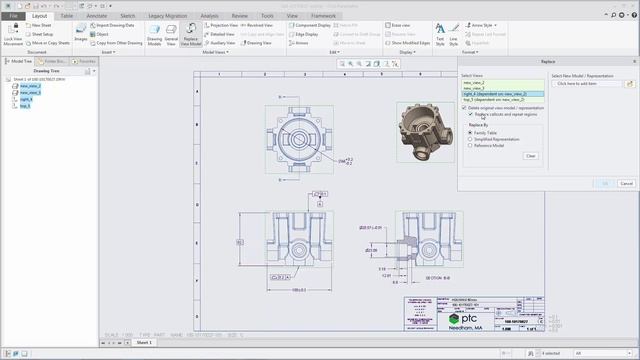Add a Projection View
This screenshot has width=640, height=360.
point(221,25)
